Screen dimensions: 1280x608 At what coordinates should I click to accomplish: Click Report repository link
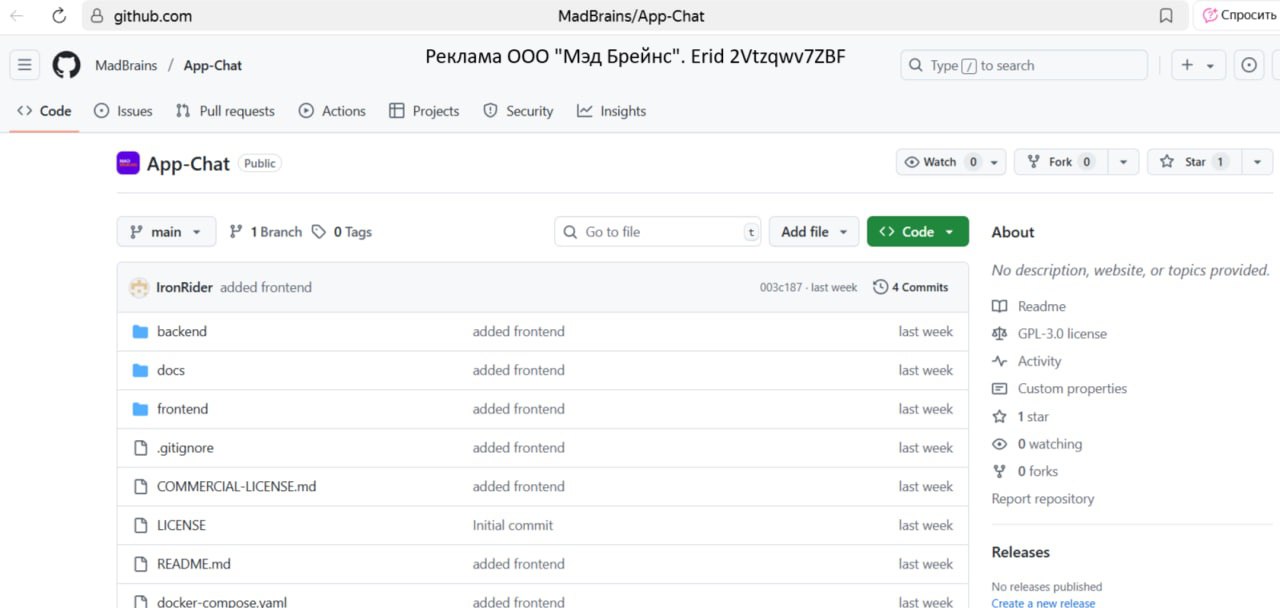[x=1043, y=499]
